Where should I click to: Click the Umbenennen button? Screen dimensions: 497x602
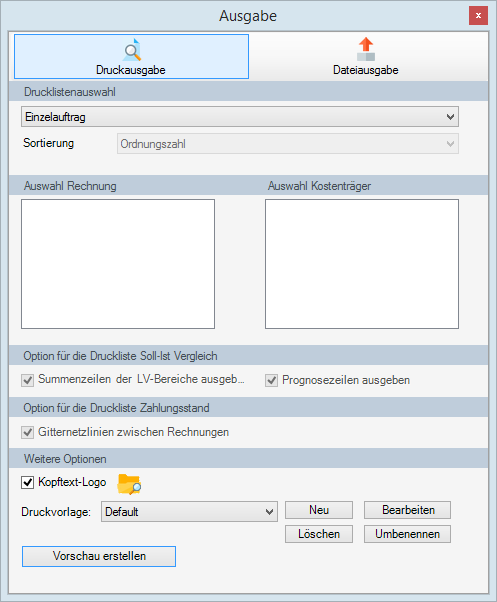click(x=408, y=534)
